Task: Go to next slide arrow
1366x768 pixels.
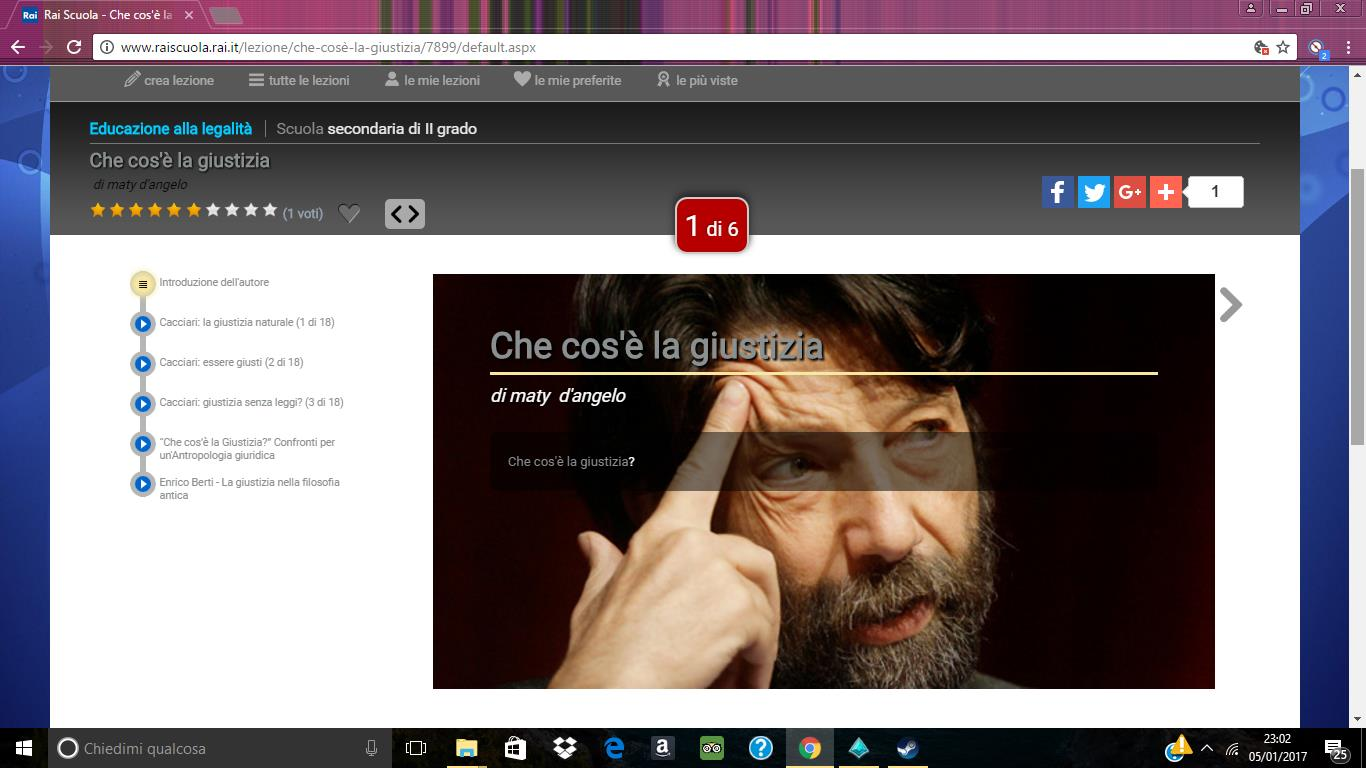Action: point(1231,305)
